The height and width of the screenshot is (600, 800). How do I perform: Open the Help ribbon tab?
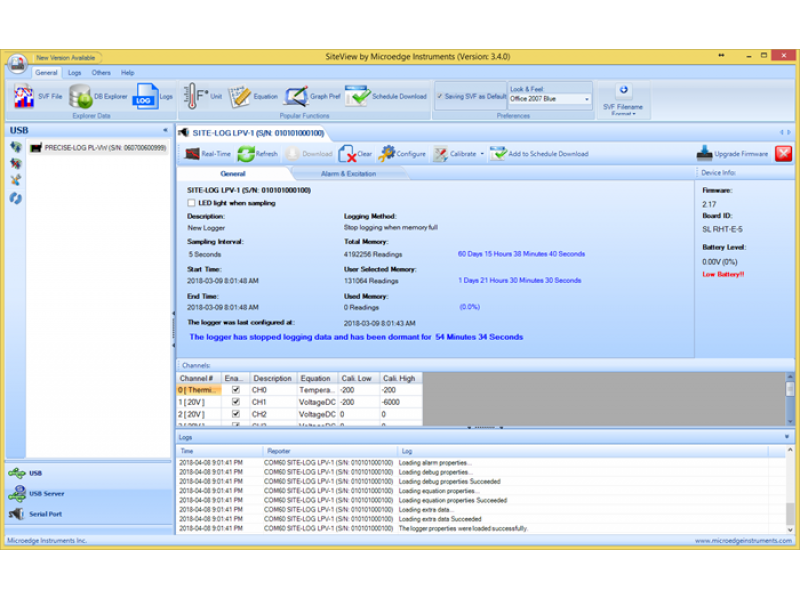128,73
